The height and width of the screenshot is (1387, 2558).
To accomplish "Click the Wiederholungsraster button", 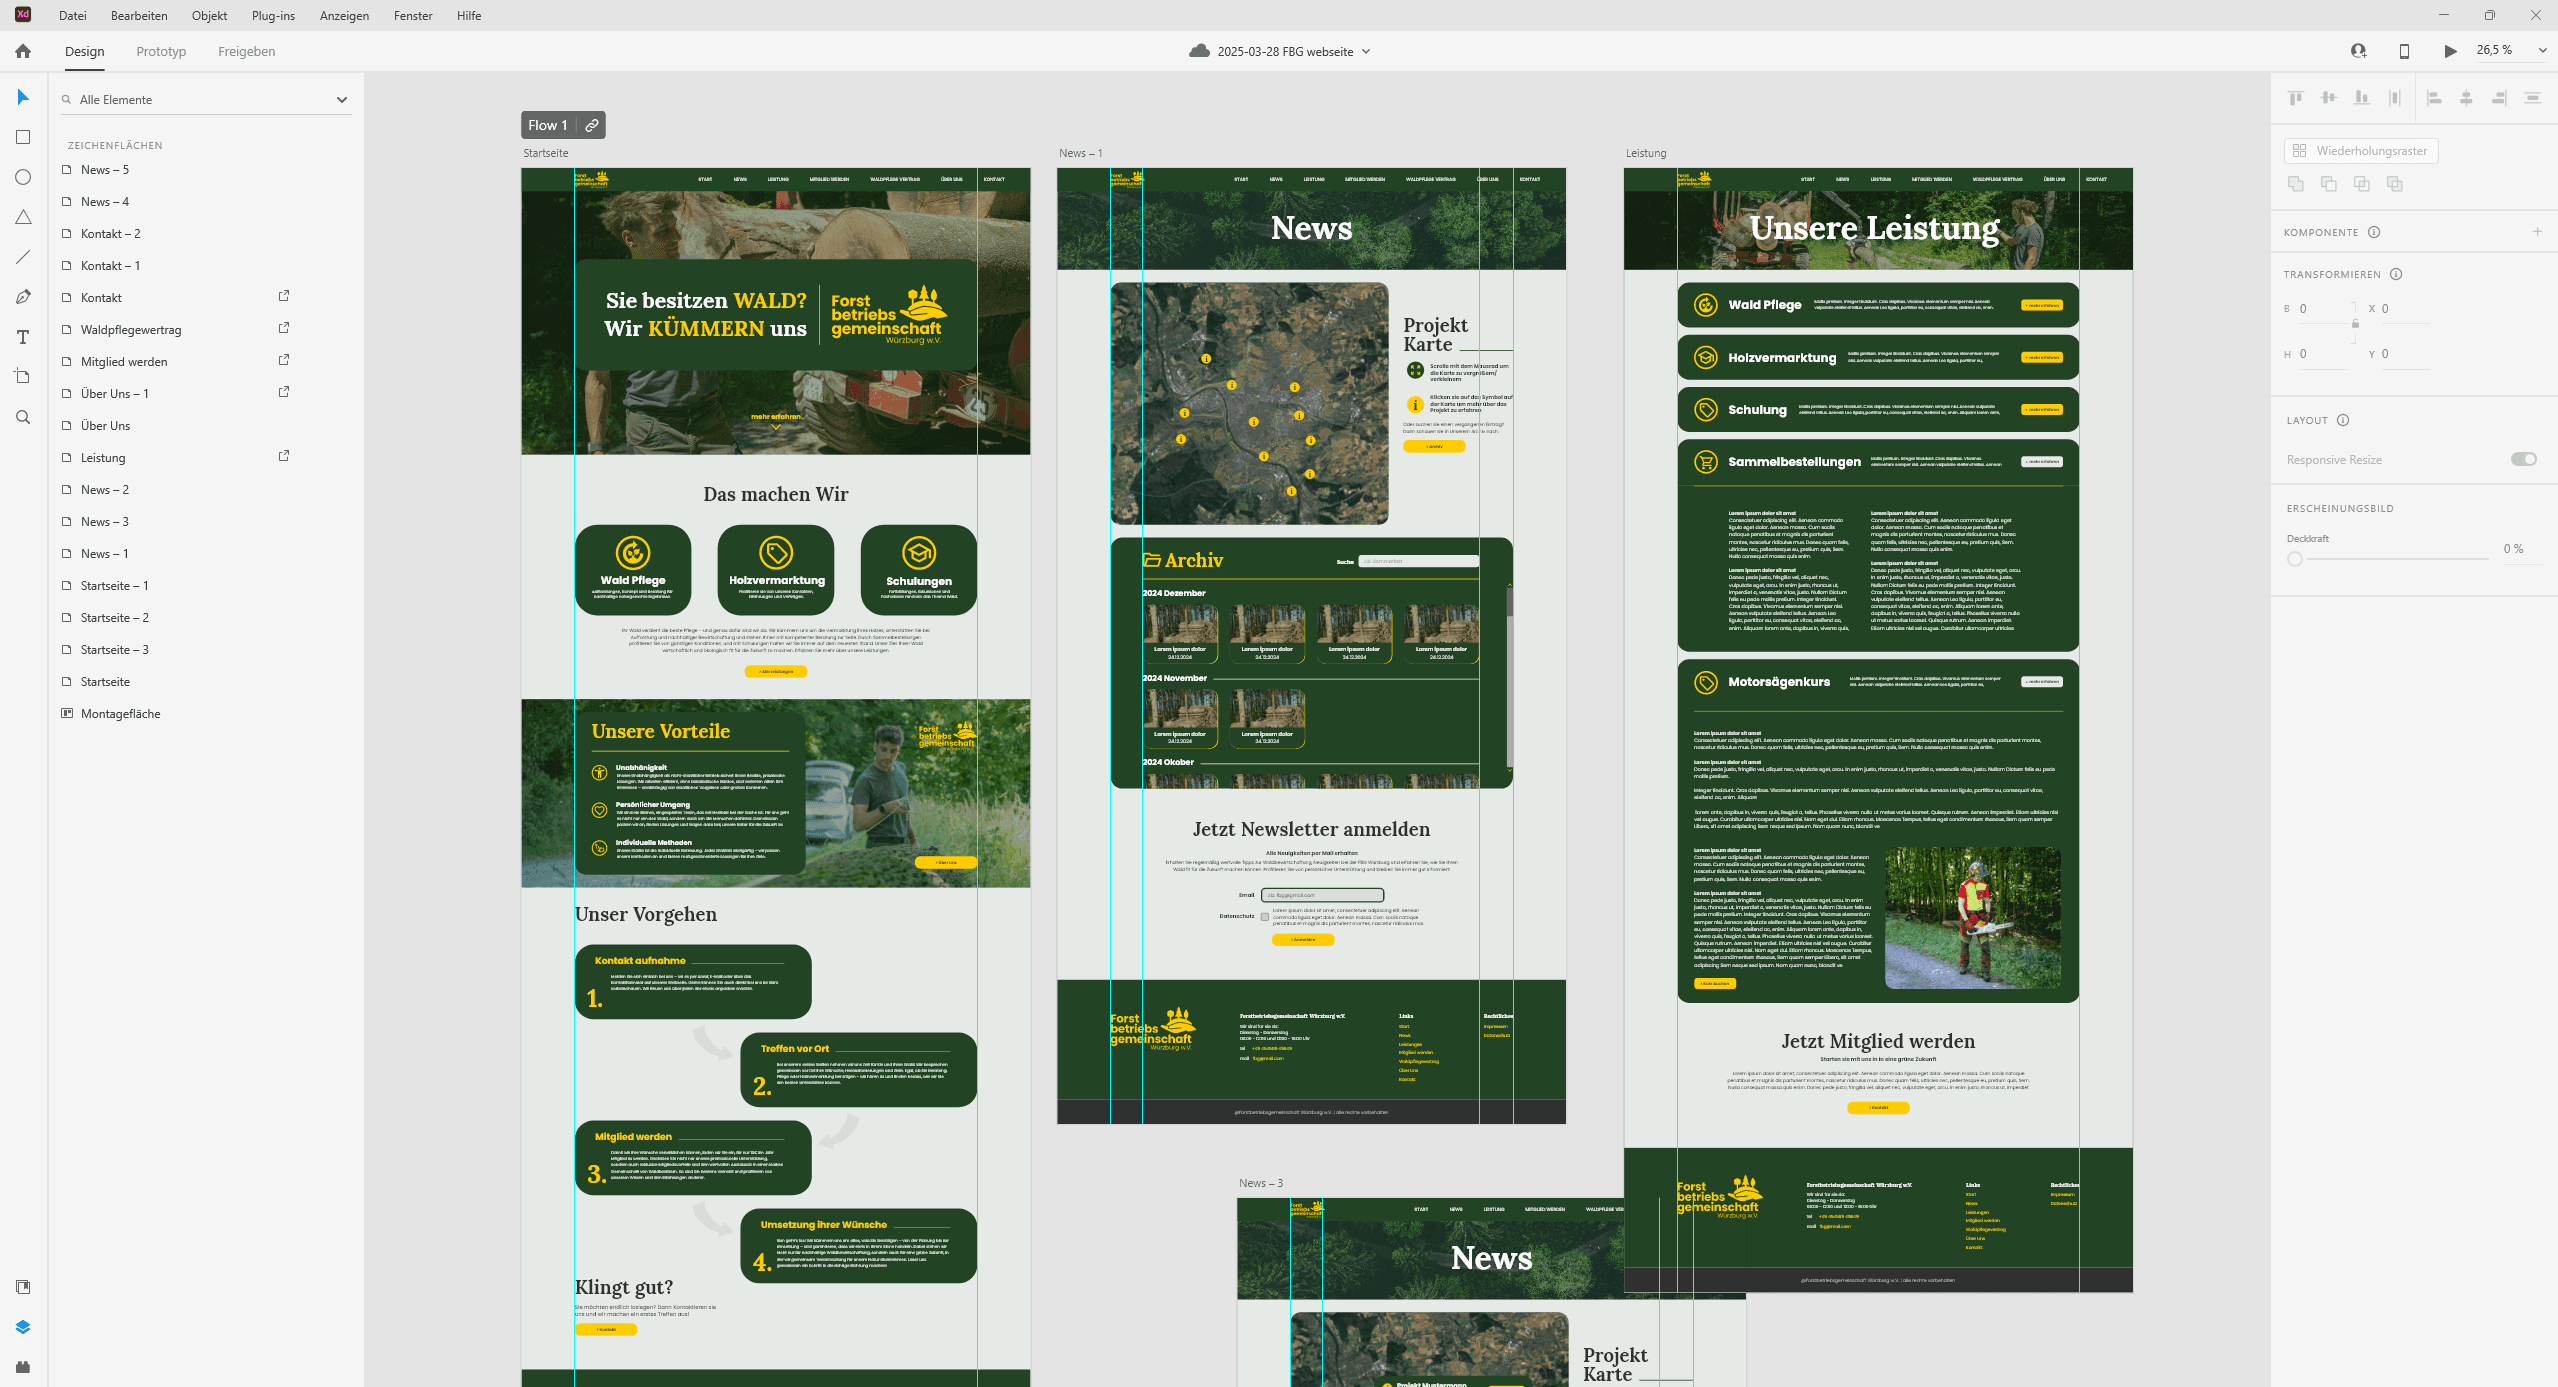I will click(x=2360, y=151).
